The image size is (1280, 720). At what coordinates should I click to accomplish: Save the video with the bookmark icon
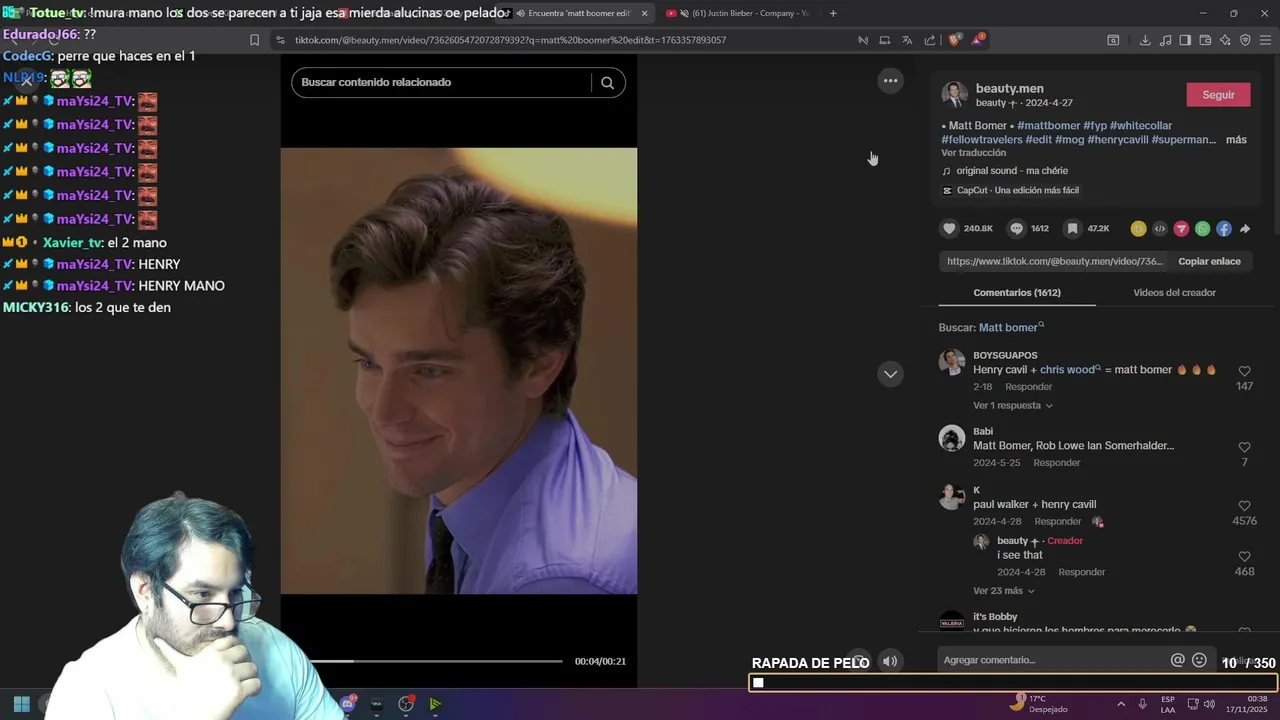pos(1072,229)
